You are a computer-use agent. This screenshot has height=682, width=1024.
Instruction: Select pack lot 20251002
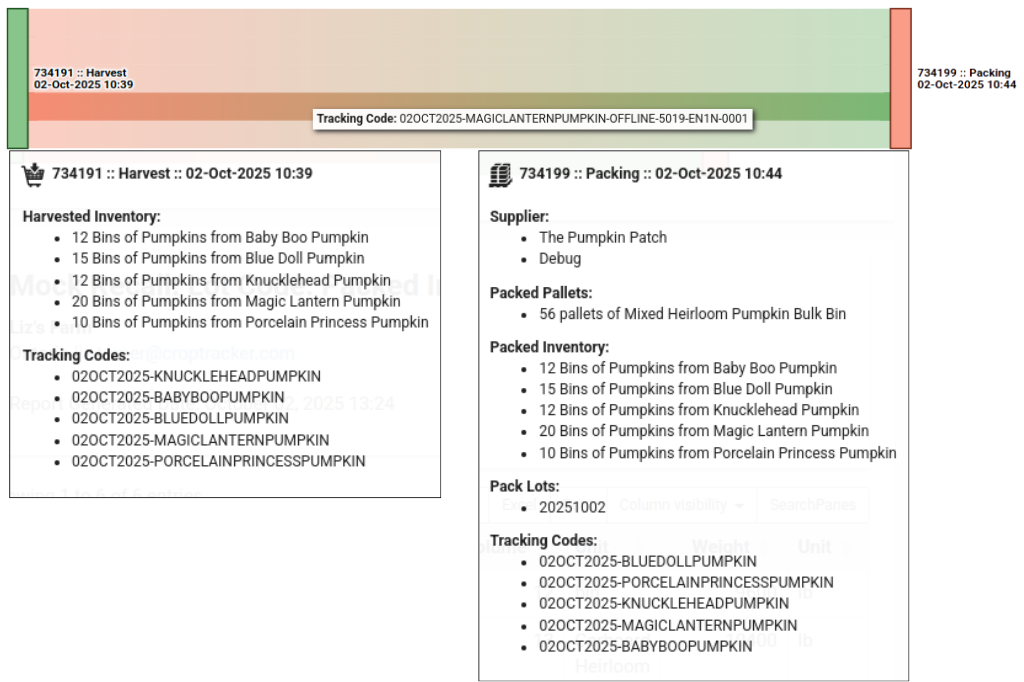(572, 507)
